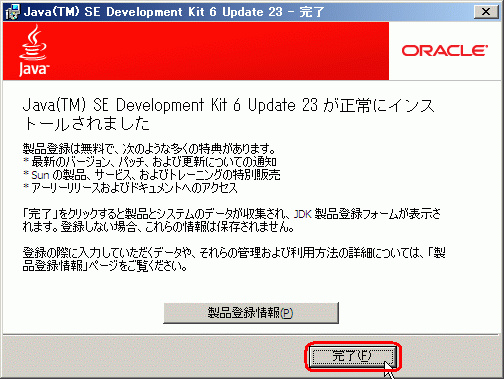Click the installer icon in the title bar

12,12
